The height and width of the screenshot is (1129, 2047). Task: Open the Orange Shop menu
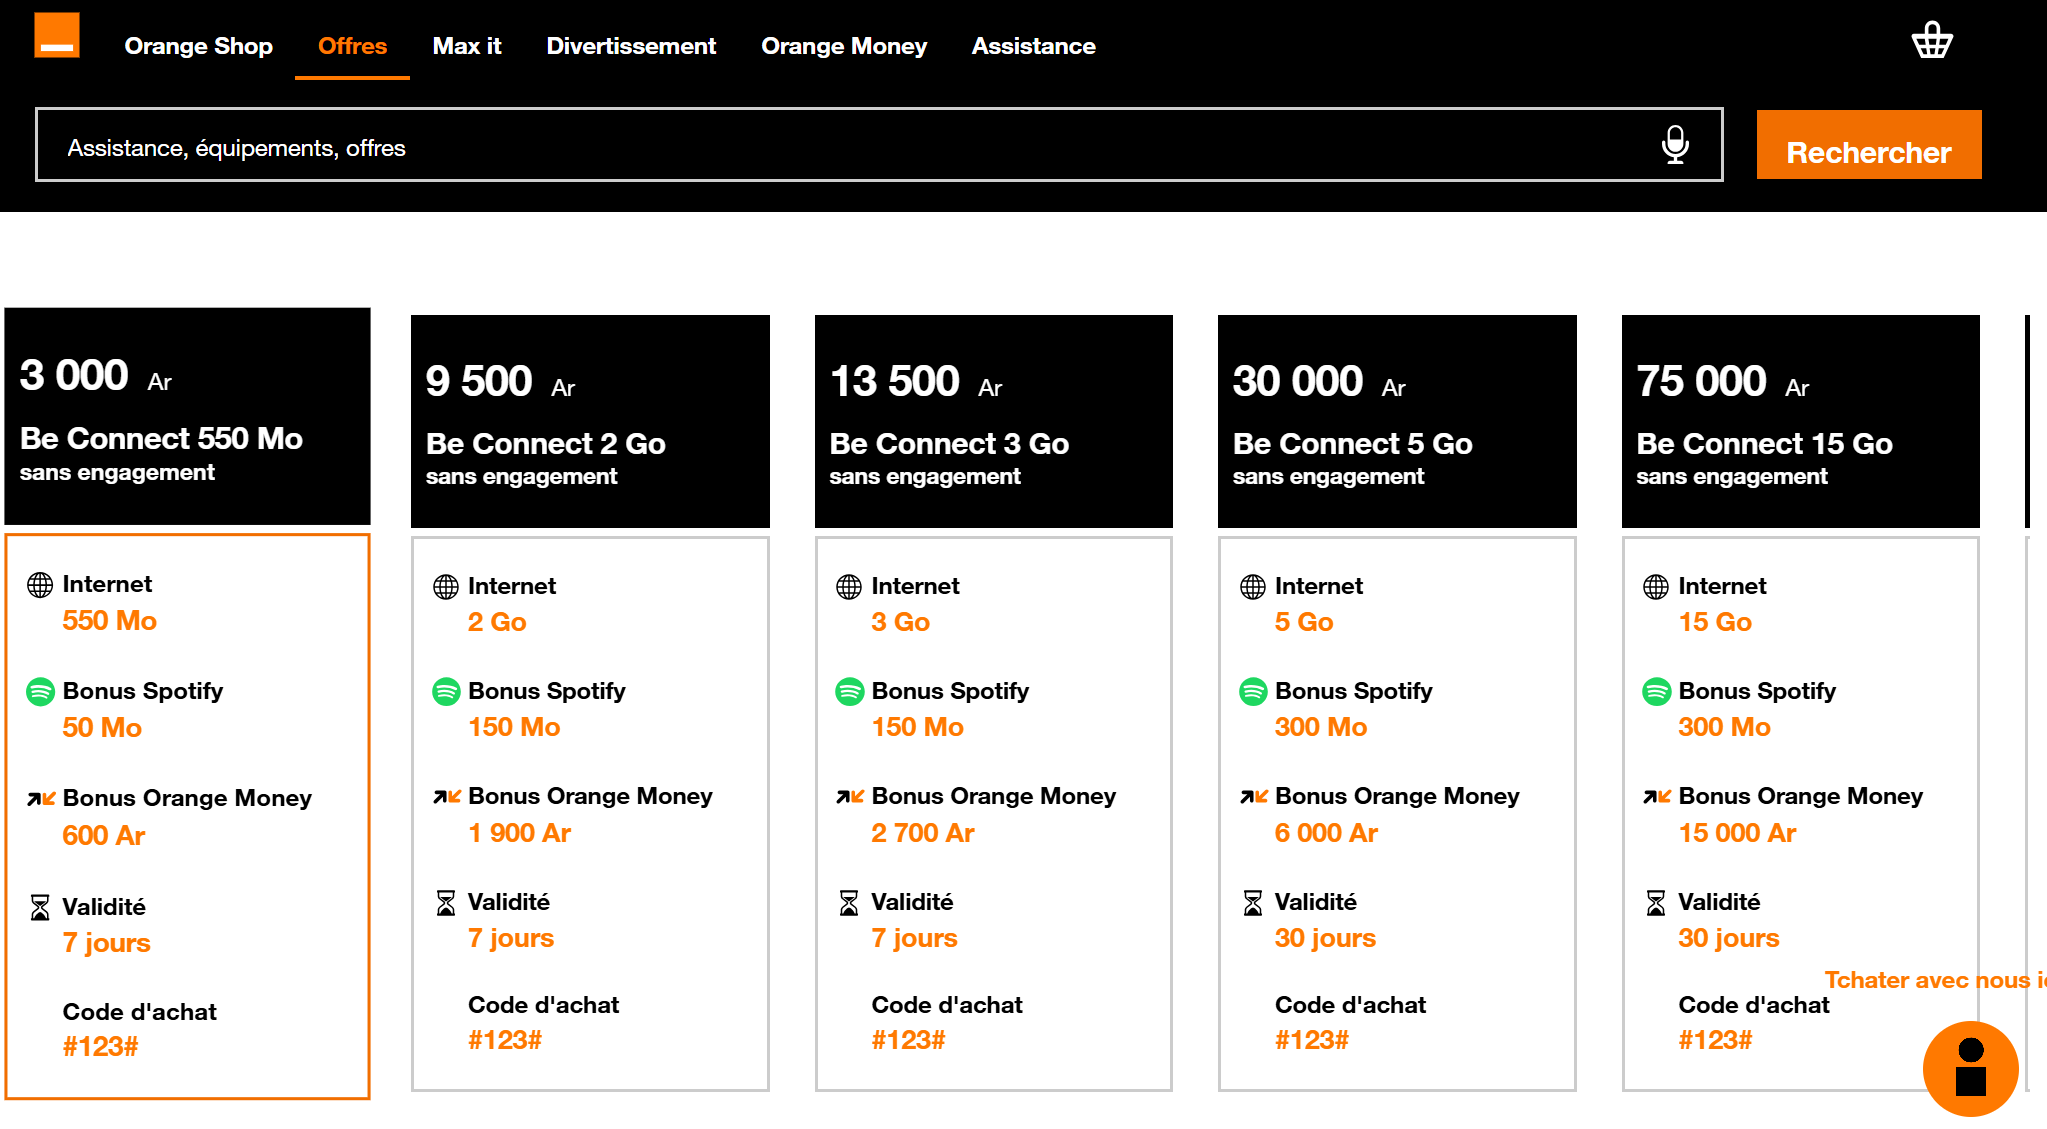point(198,46)
